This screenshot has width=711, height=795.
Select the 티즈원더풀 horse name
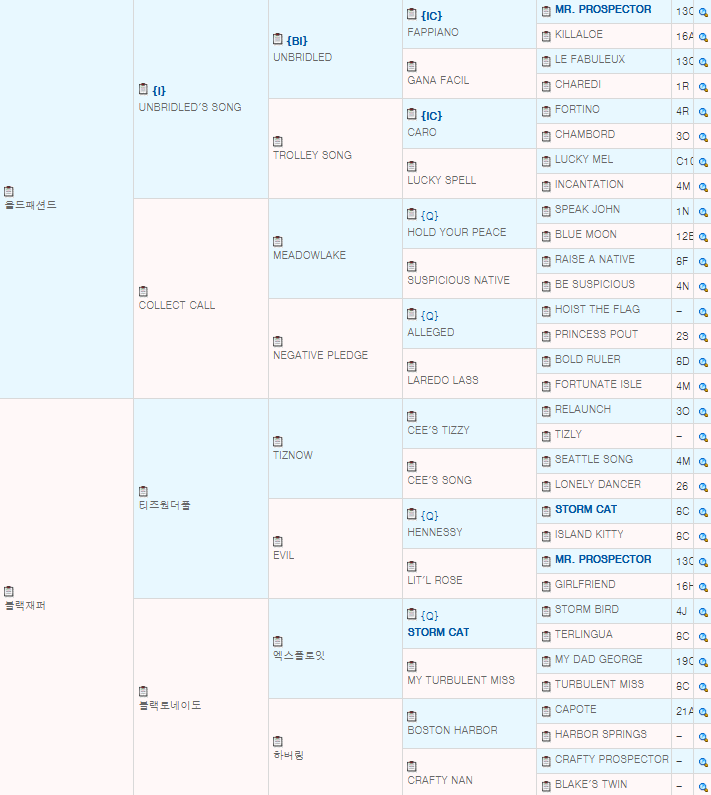164,505
